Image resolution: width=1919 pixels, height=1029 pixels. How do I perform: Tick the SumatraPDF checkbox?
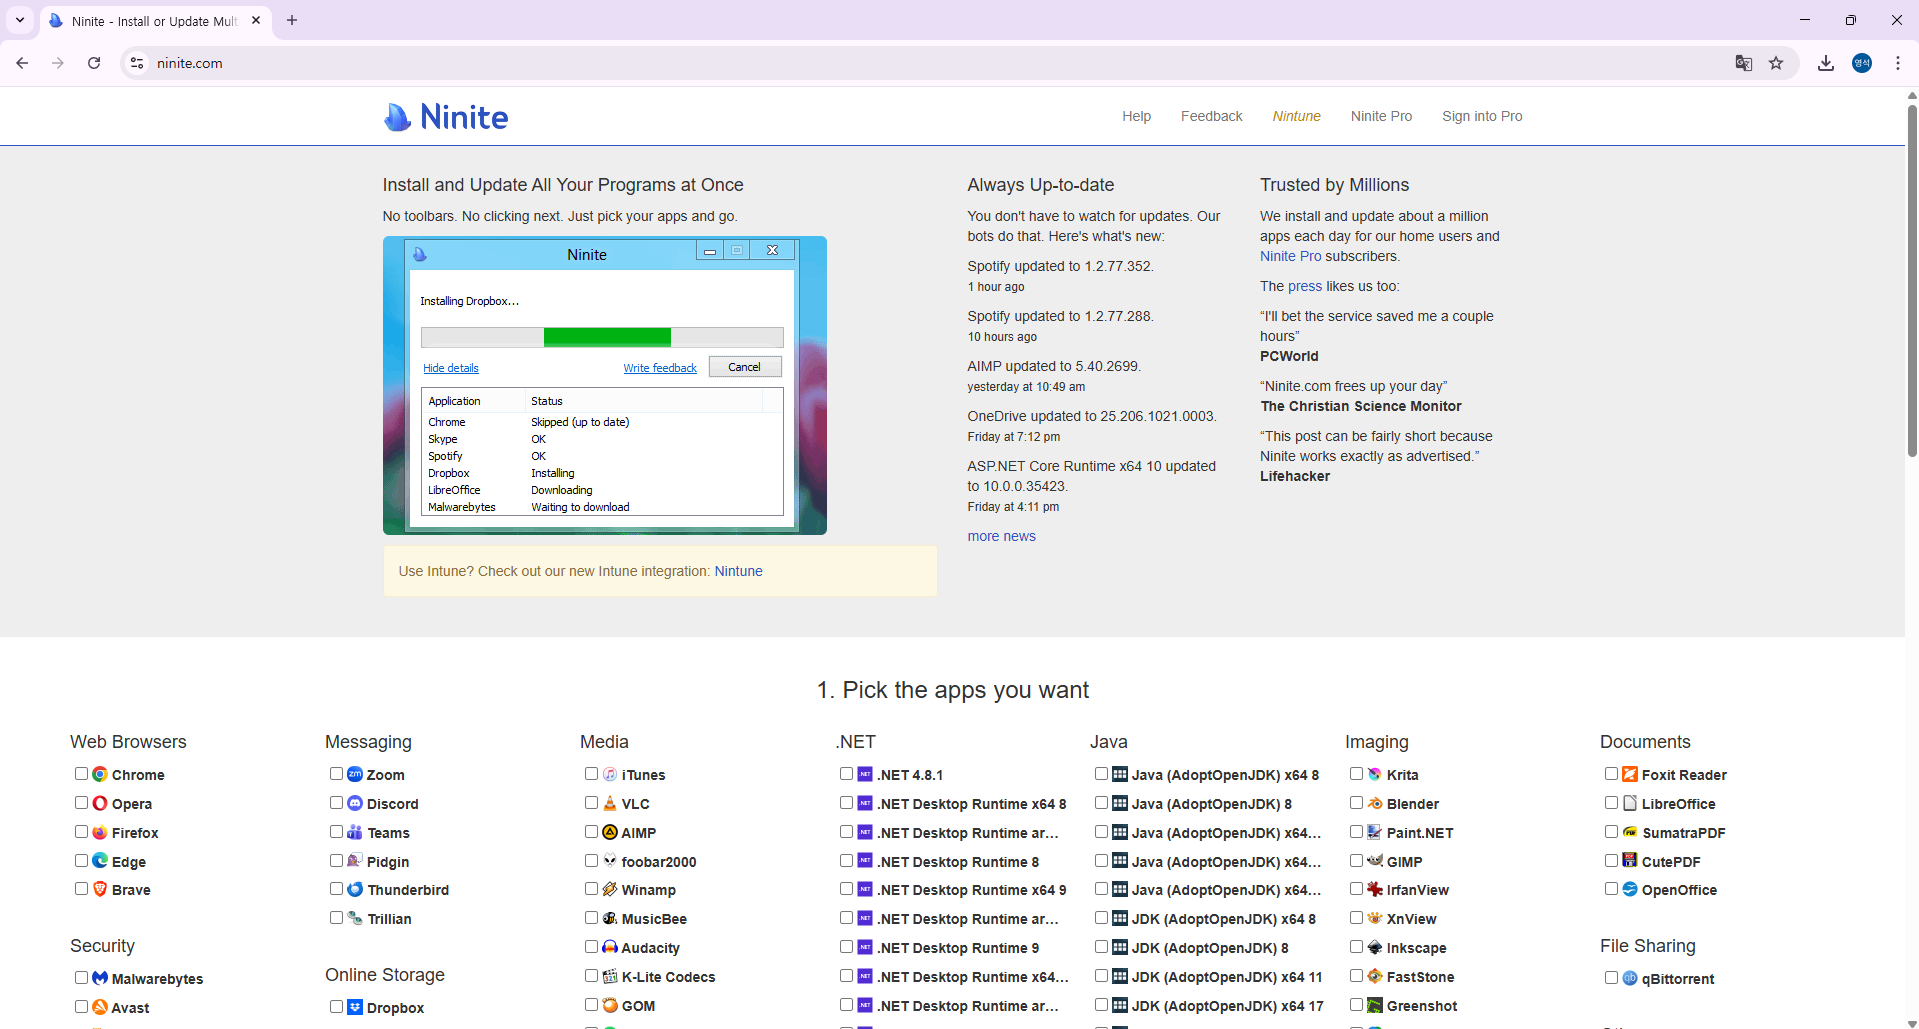(1612, 832)
